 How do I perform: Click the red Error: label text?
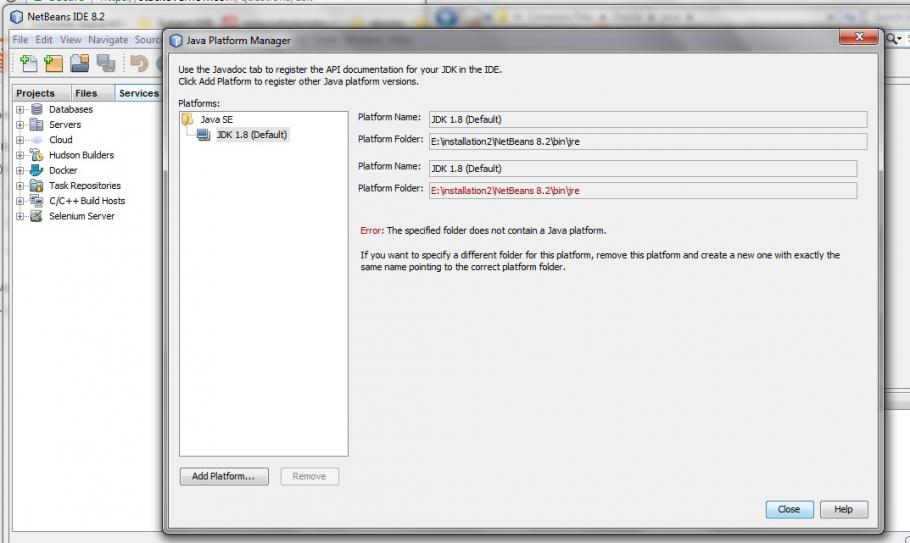tap(372, 230)
